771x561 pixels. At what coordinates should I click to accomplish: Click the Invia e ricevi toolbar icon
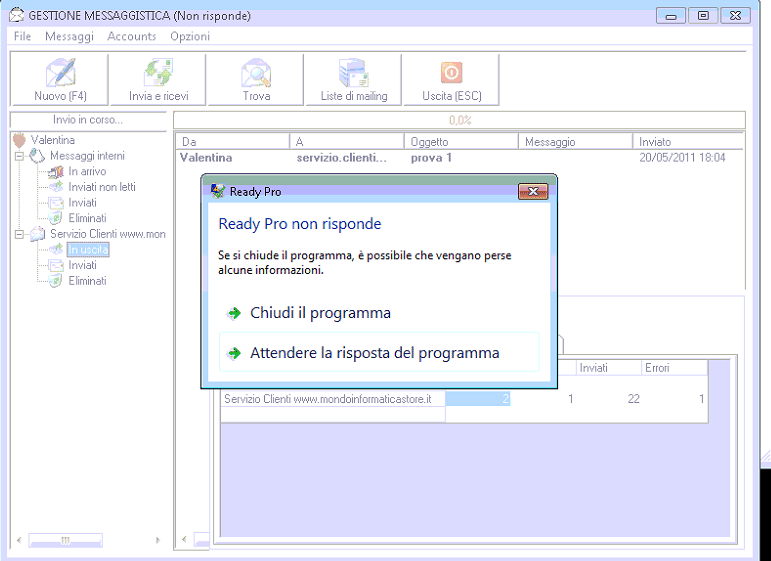(158, 72)
